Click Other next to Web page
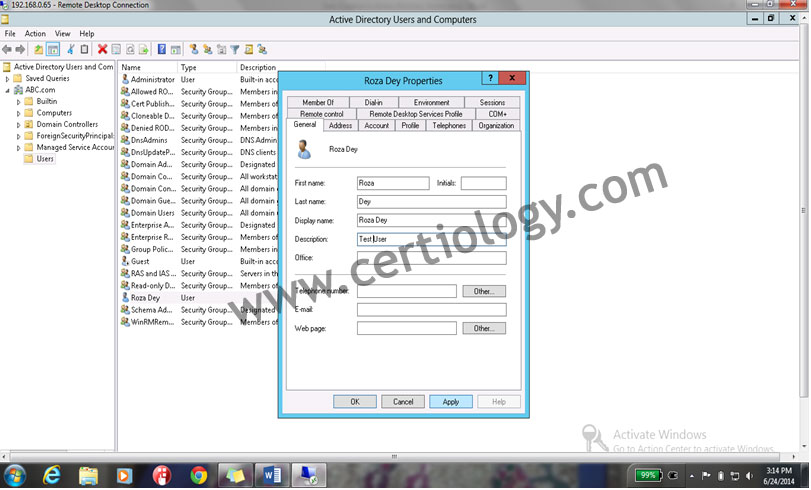The width and height of the screenshot is (811, 490). coord(484,329)
